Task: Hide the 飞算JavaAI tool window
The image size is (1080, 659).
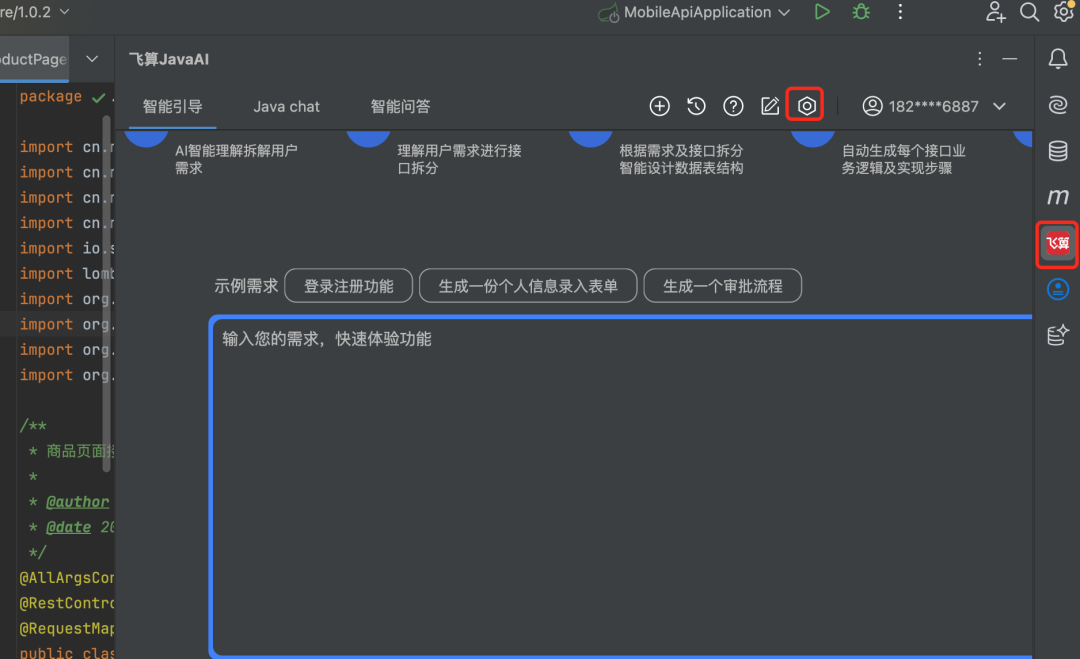Action: click(1010, 59)
